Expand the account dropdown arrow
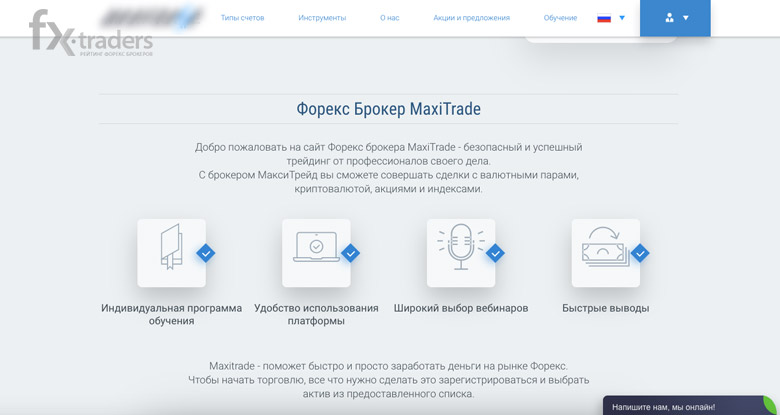 [685, 18]
